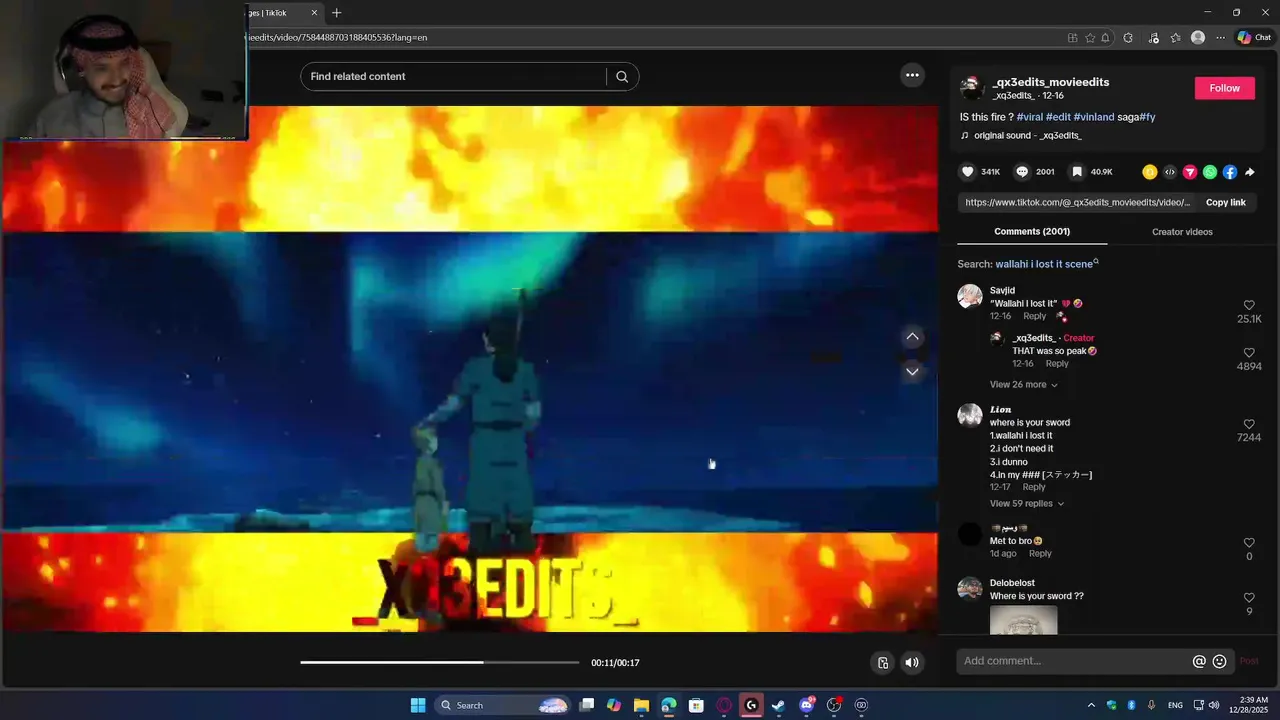Open the media control music icon in browser toolbar
The width and height of the screenshot is (1280, 720).
1153,38
